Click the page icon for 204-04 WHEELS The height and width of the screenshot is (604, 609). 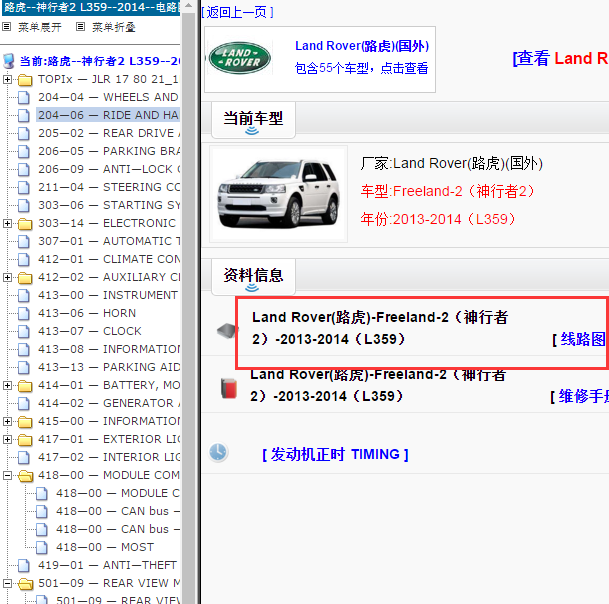click(x=24, y=97)
